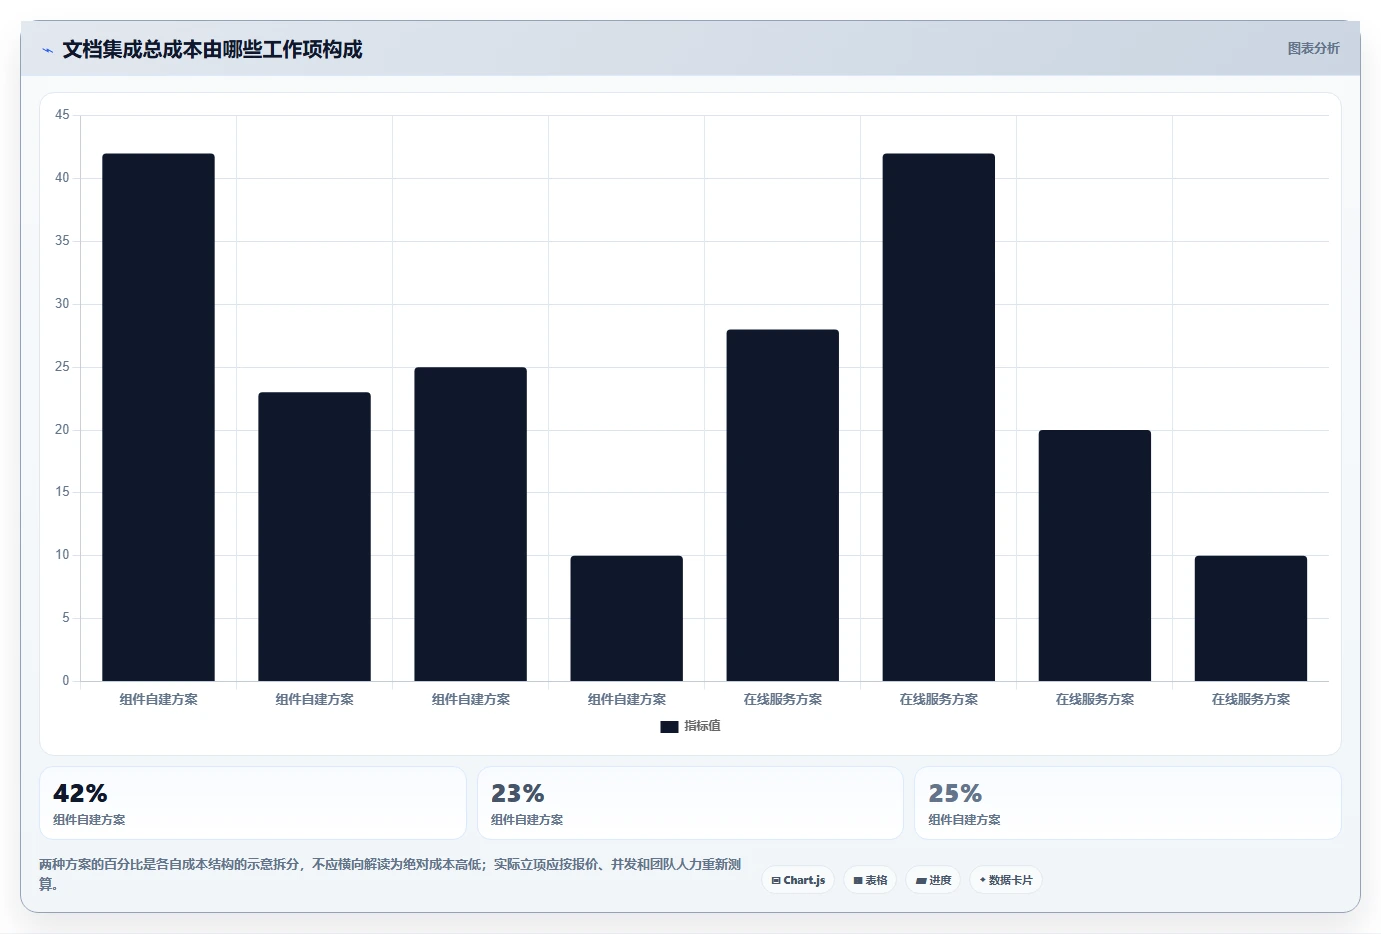The height and width of the screenshot is (934, 1381).
Task: Click the 23% stat card value
Action: [x=517, y=793]
